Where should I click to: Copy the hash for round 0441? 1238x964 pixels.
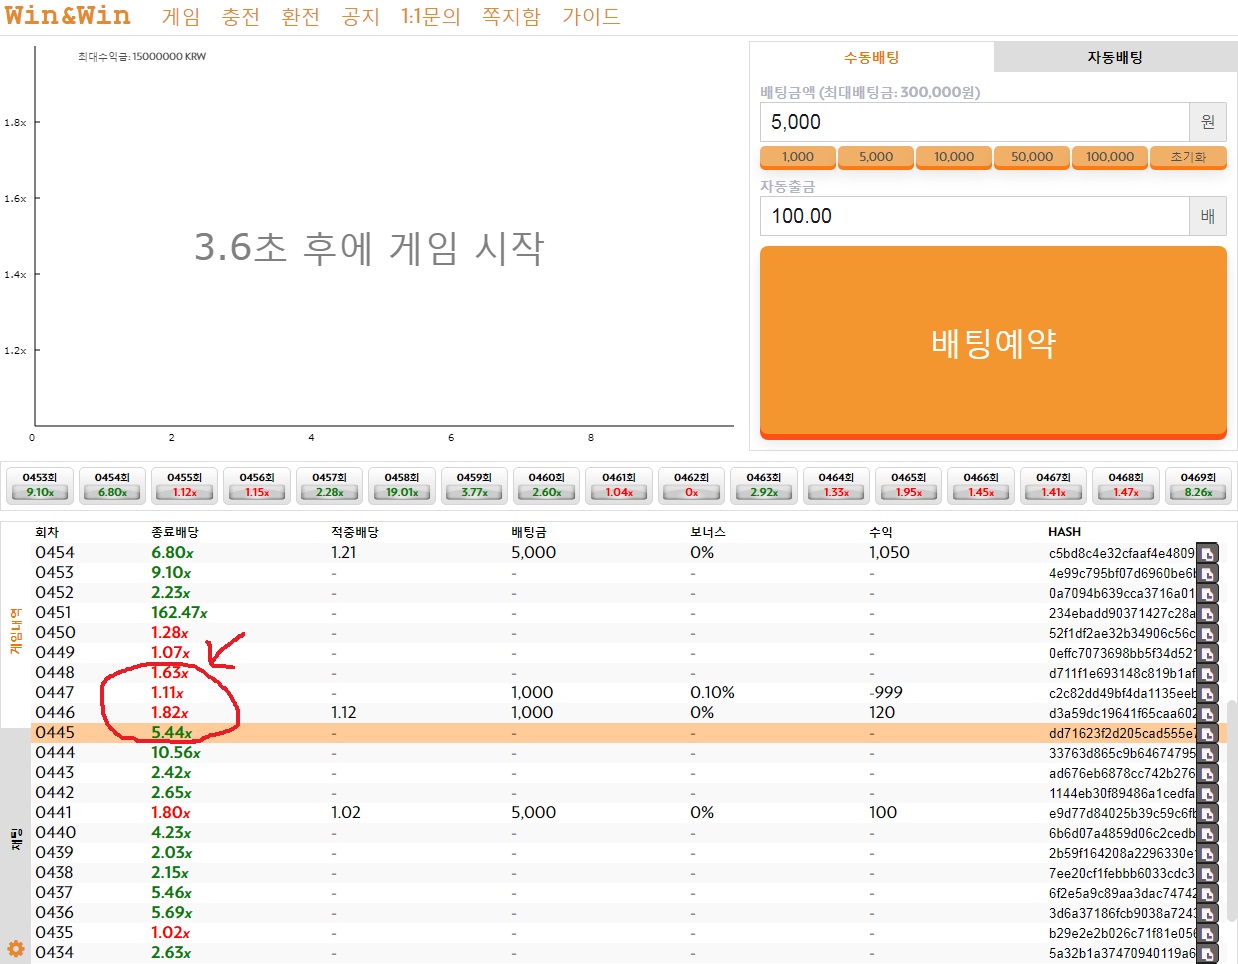pos(1207,814)
